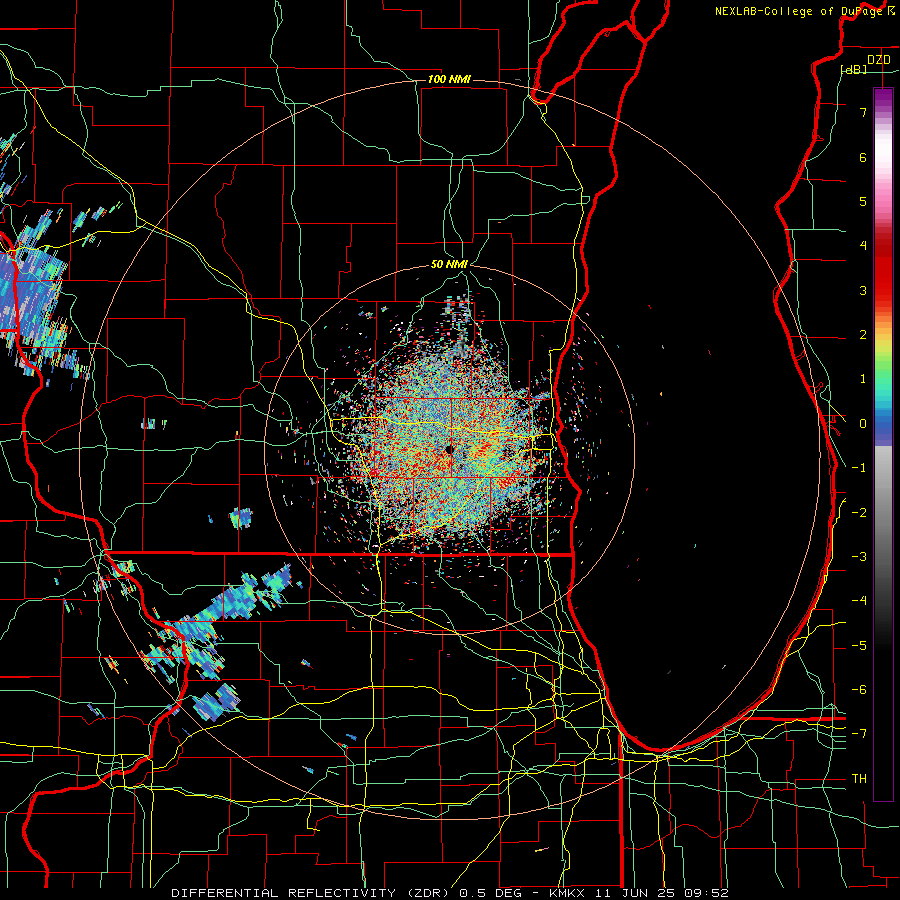Click the -7 value on color scale
The width and height of the screenshot is (900, 900).
[x=859, y=734]
